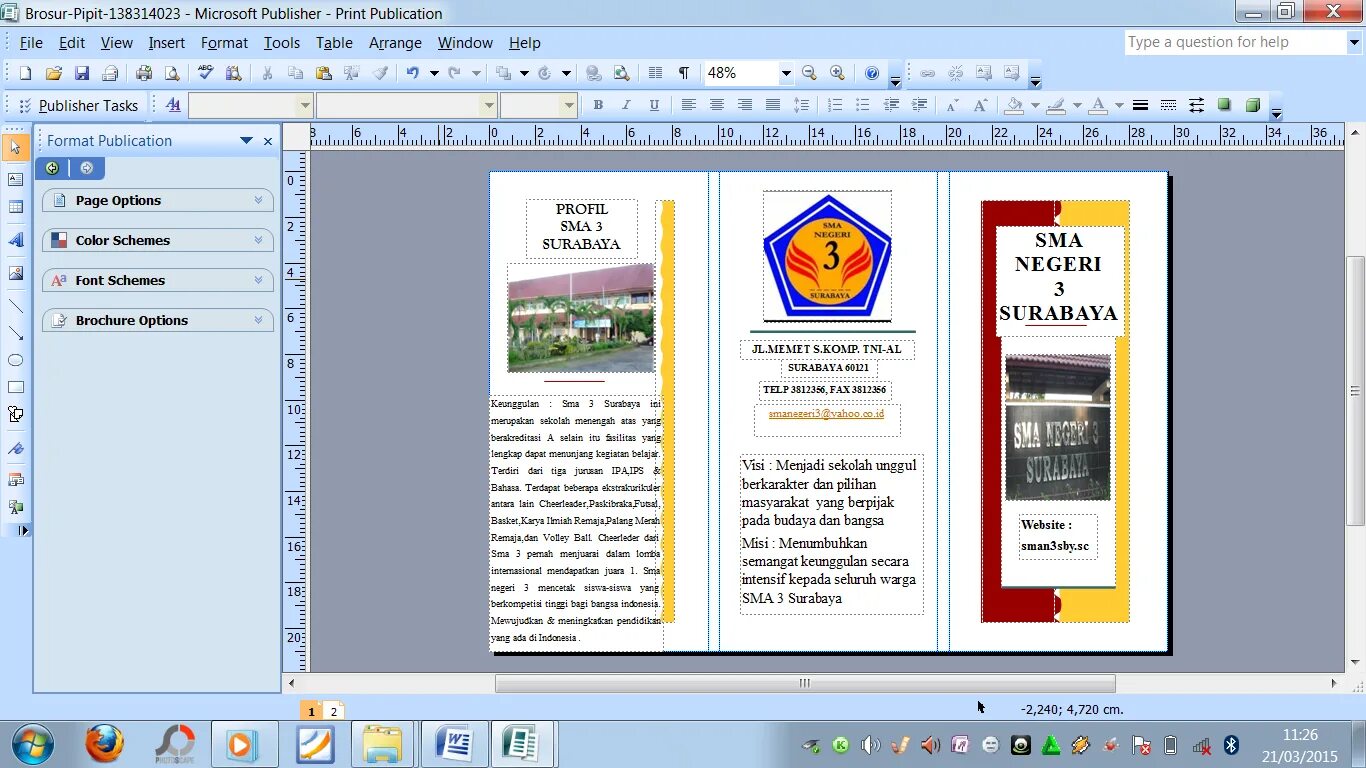Open the Format menu
Screen dimensions: 1366x768
(x=224, y=43)
